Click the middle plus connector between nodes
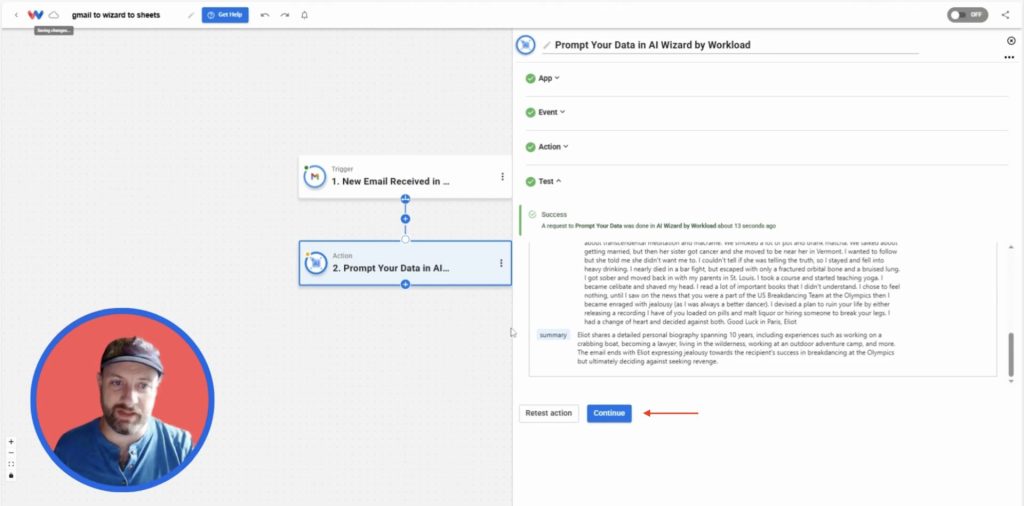1024x506 pixels. pyautogui.click(x=405, y=219)
